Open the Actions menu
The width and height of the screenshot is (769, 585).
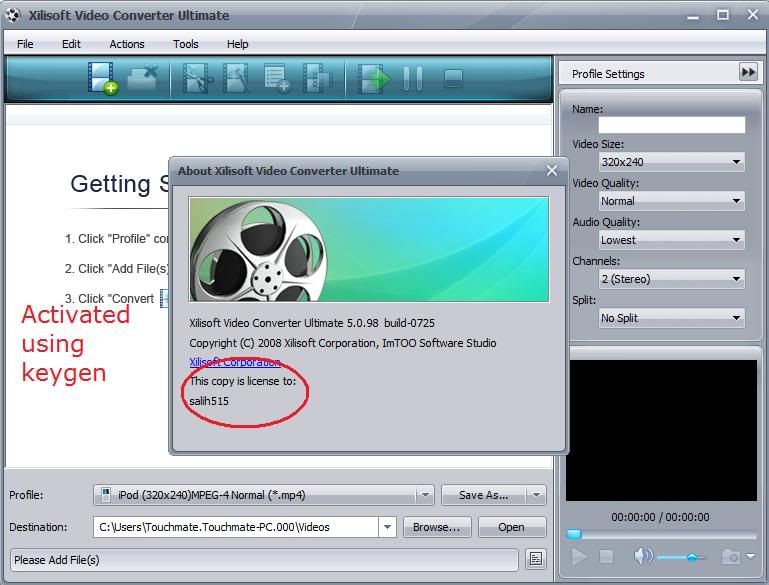click(x=127, y=44)
